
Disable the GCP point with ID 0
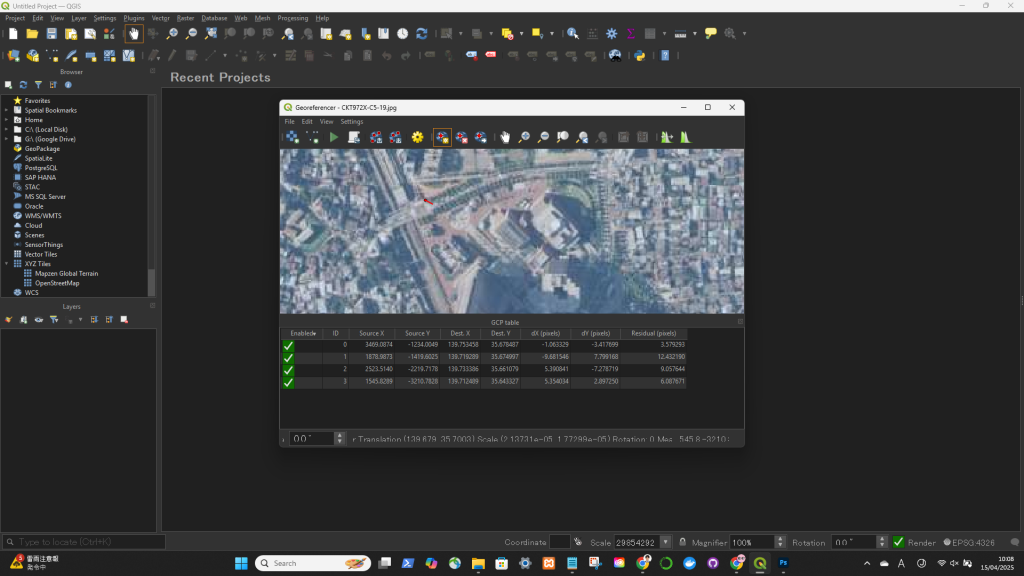pos(288,345)
